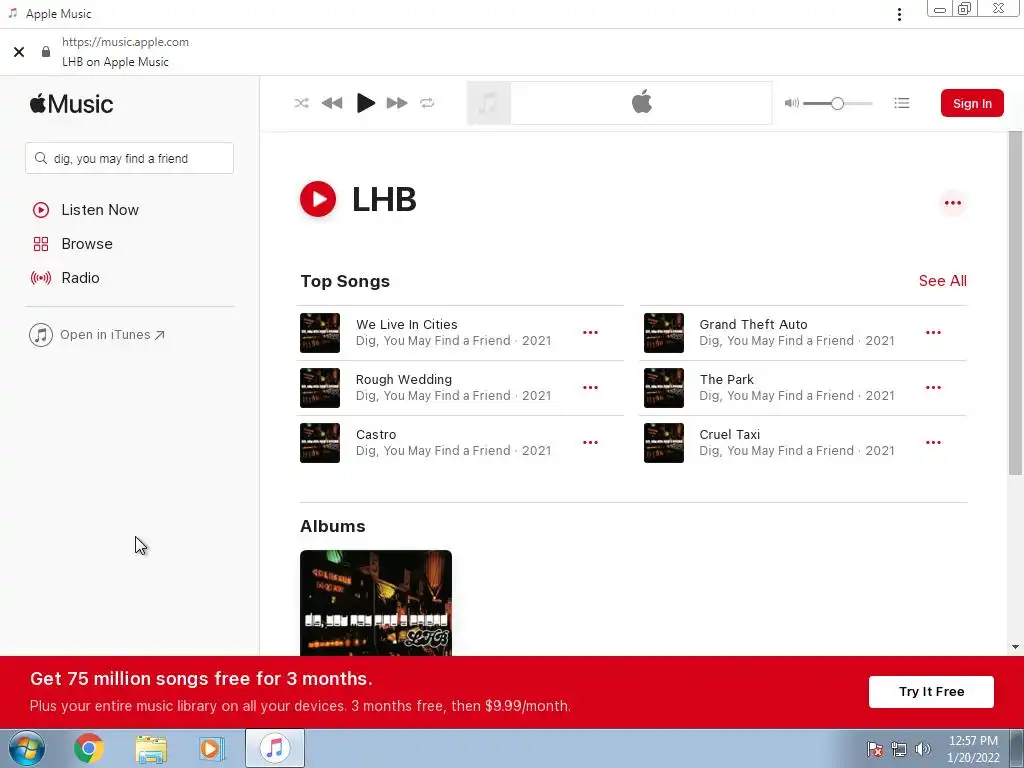1024x768 pixels.
Task: Open the Dig, You May Find a Friend album cover
Action: (376, 603)
